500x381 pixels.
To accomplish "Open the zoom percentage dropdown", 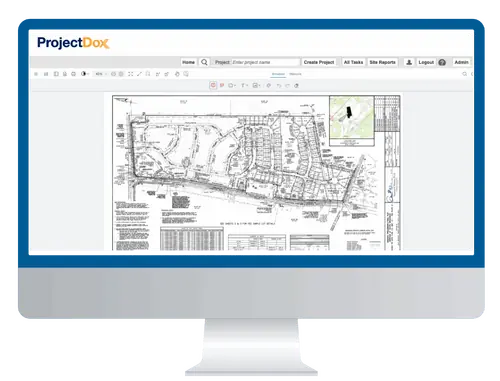I will point(101,74).
